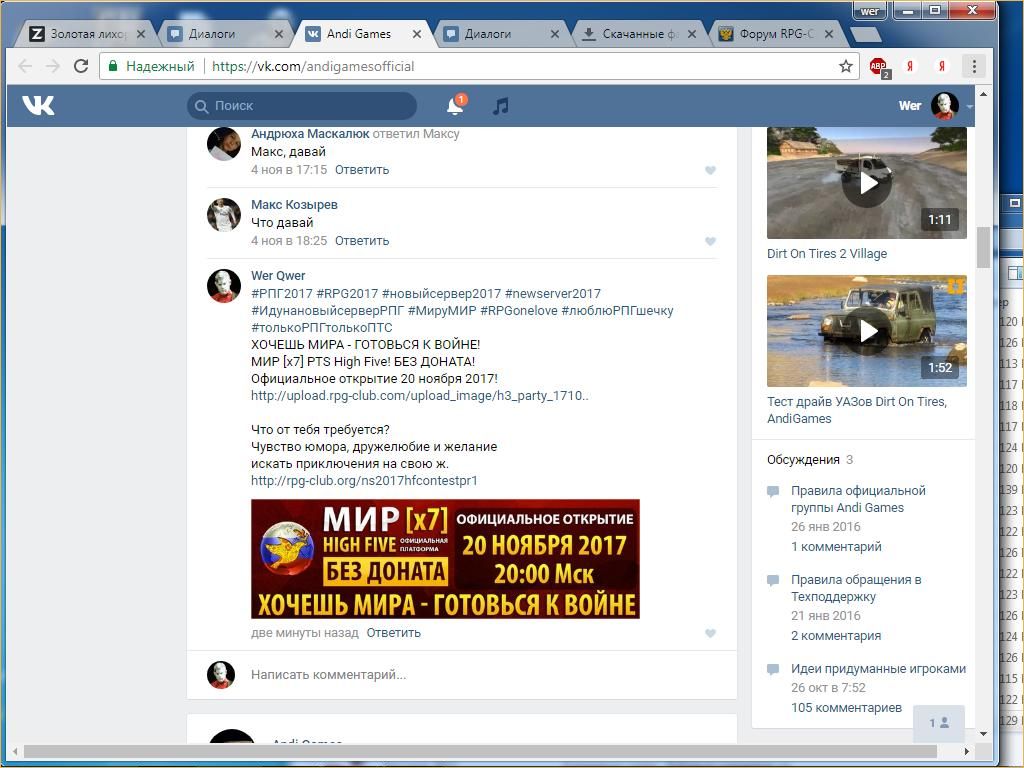1024x768 pixels.
Task: Click Макс Козырев's avatar
Action: point(224,215)
